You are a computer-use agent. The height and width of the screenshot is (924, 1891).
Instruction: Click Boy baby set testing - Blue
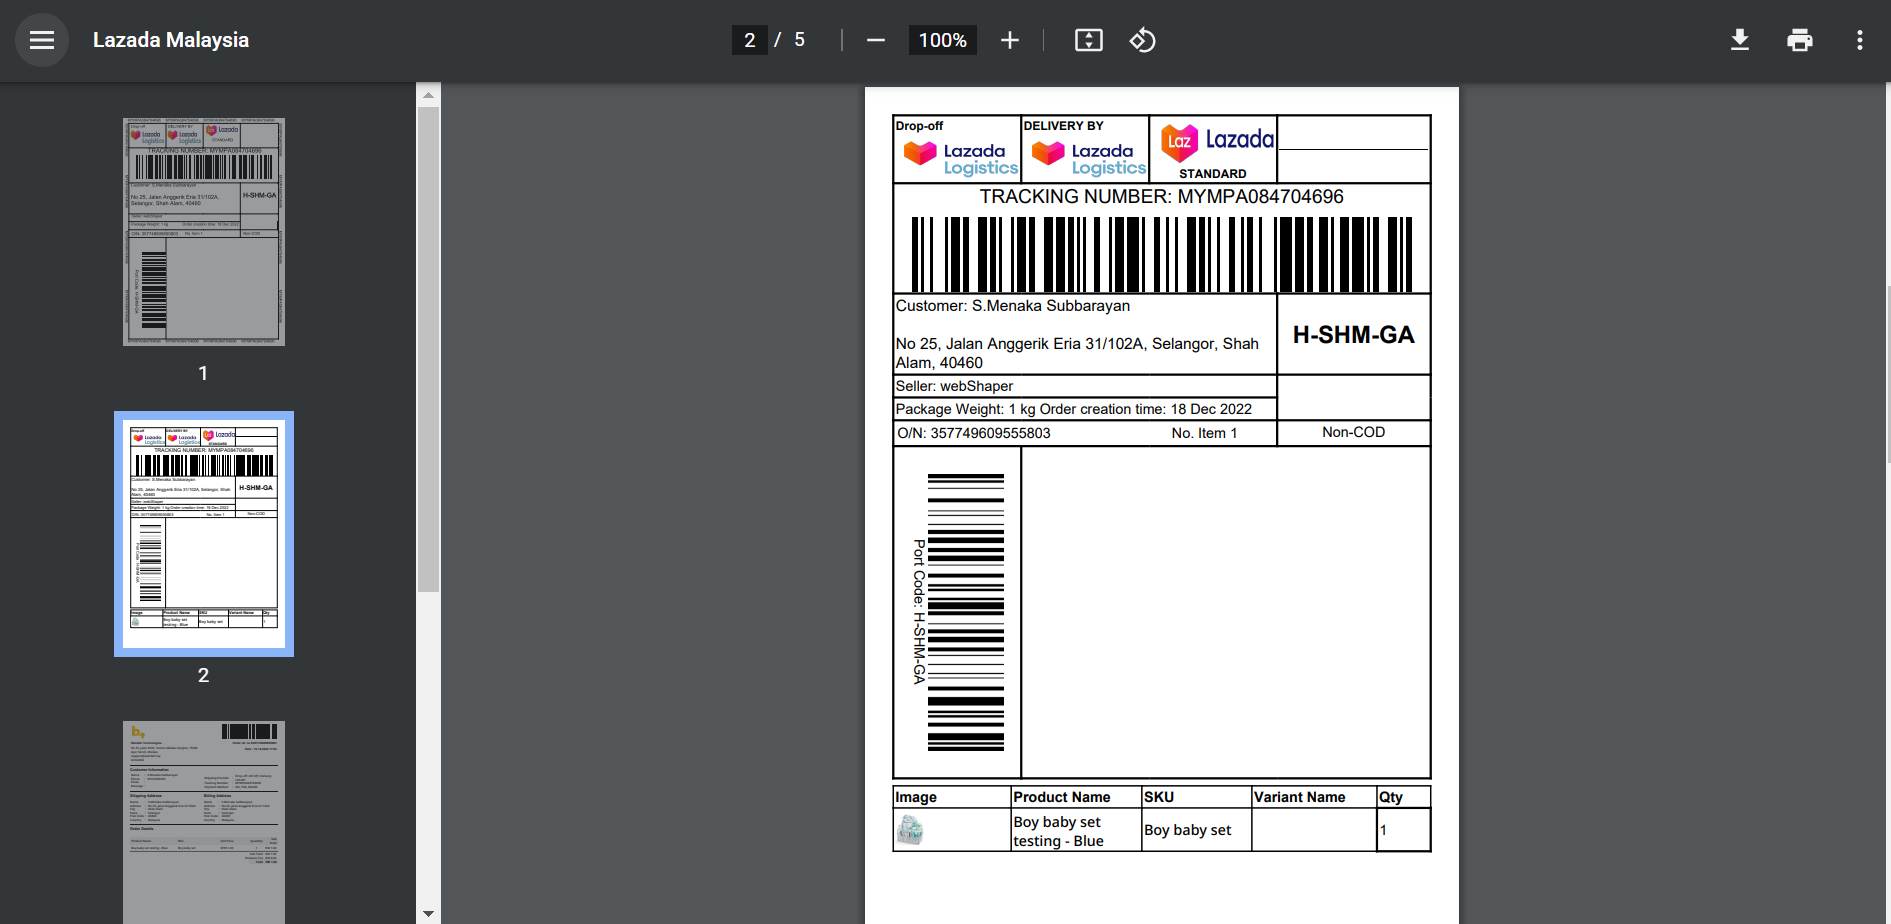[1058, 831]
